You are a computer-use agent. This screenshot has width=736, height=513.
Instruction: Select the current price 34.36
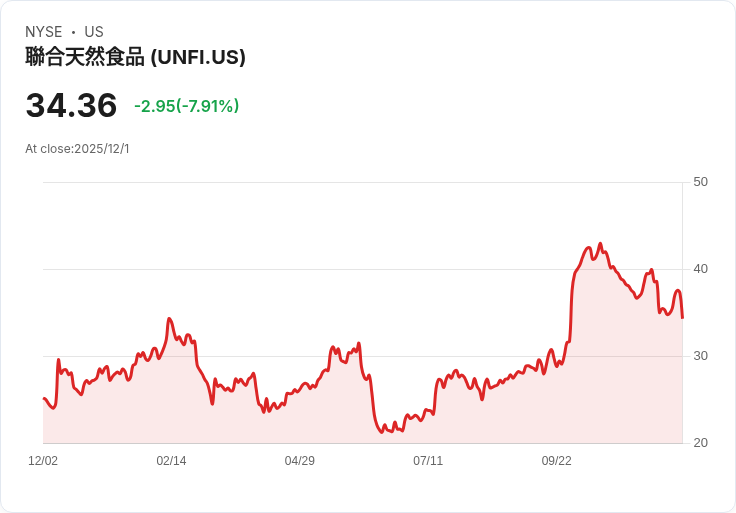point(71,105)
